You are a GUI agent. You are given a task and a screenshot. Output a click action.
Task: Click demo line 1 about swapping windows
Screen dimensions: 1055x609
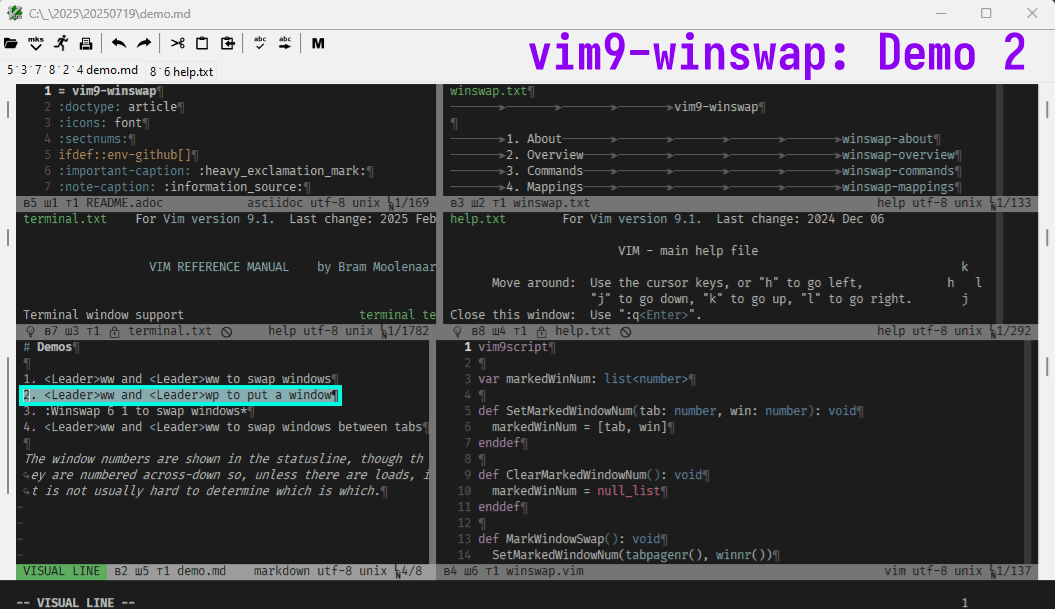coord(180,379)
